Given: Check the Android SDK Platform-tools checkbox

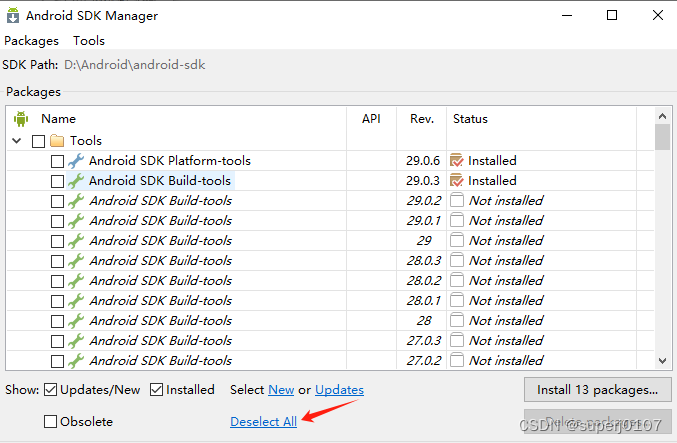Looking at the screenshot, I should click(57, 161).
